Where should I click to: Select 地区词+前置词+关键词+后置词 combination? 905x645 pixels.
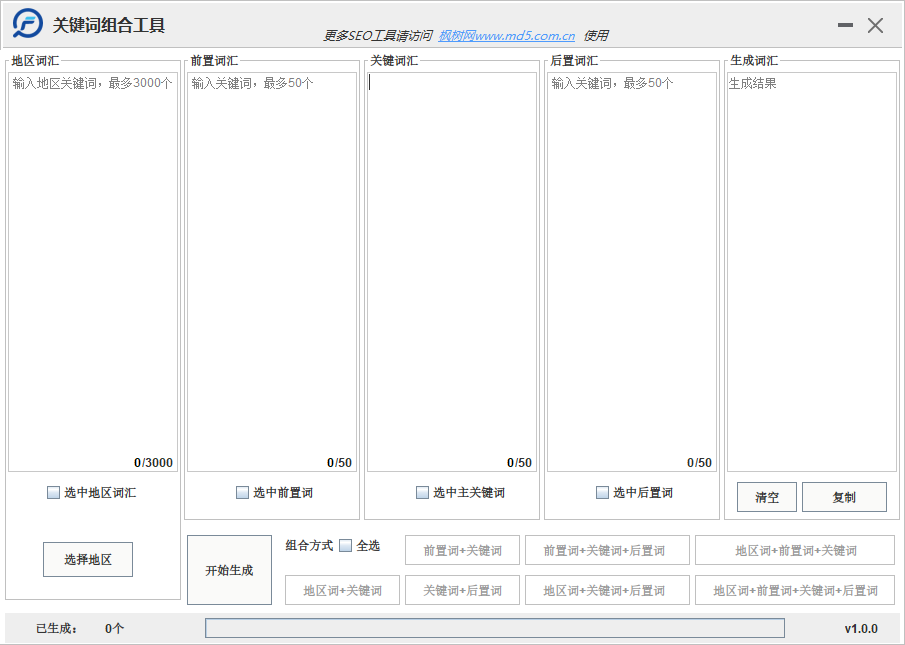(x=795, y=590)
